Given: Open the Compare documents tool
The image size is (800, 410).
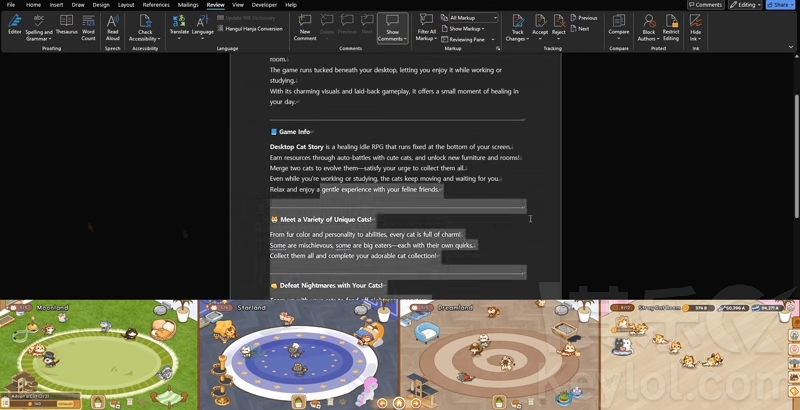Looking at the screenshot, I should [619, 25].
